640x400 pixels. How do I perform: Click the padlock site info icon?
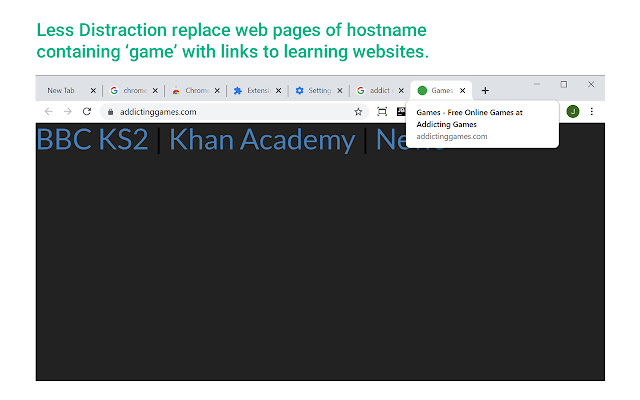pos(110,111)
